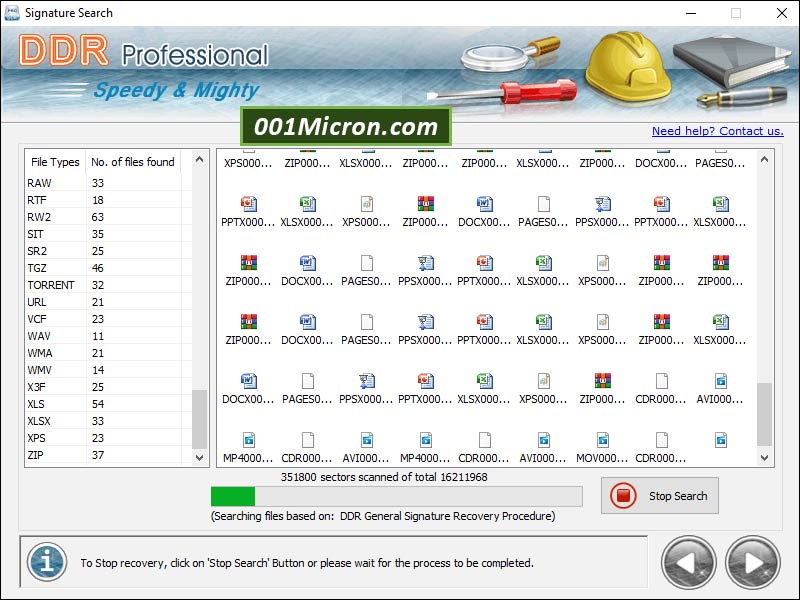Click the URL file type row
Screen dimensions: 800x600
(104, 302)
